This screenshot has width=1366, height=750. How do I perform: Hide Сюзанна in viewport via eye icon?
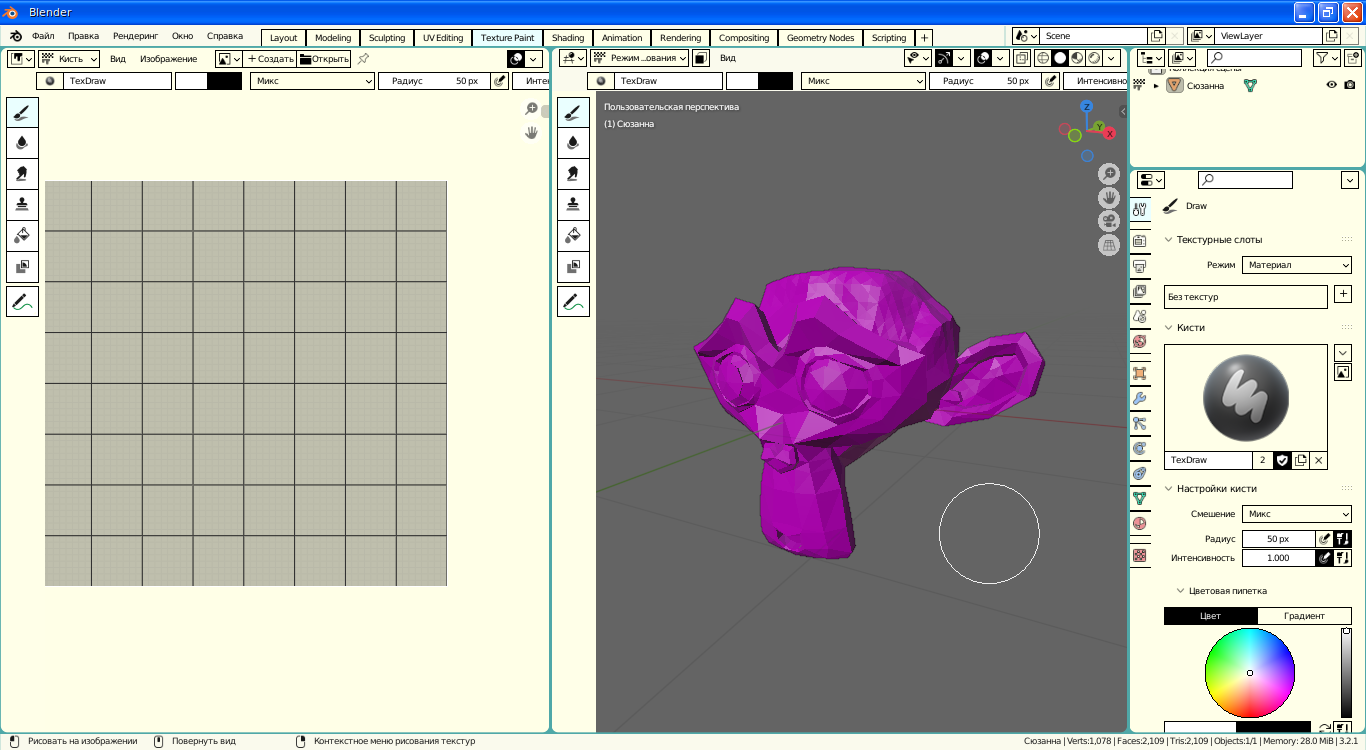pos(1331,85)
